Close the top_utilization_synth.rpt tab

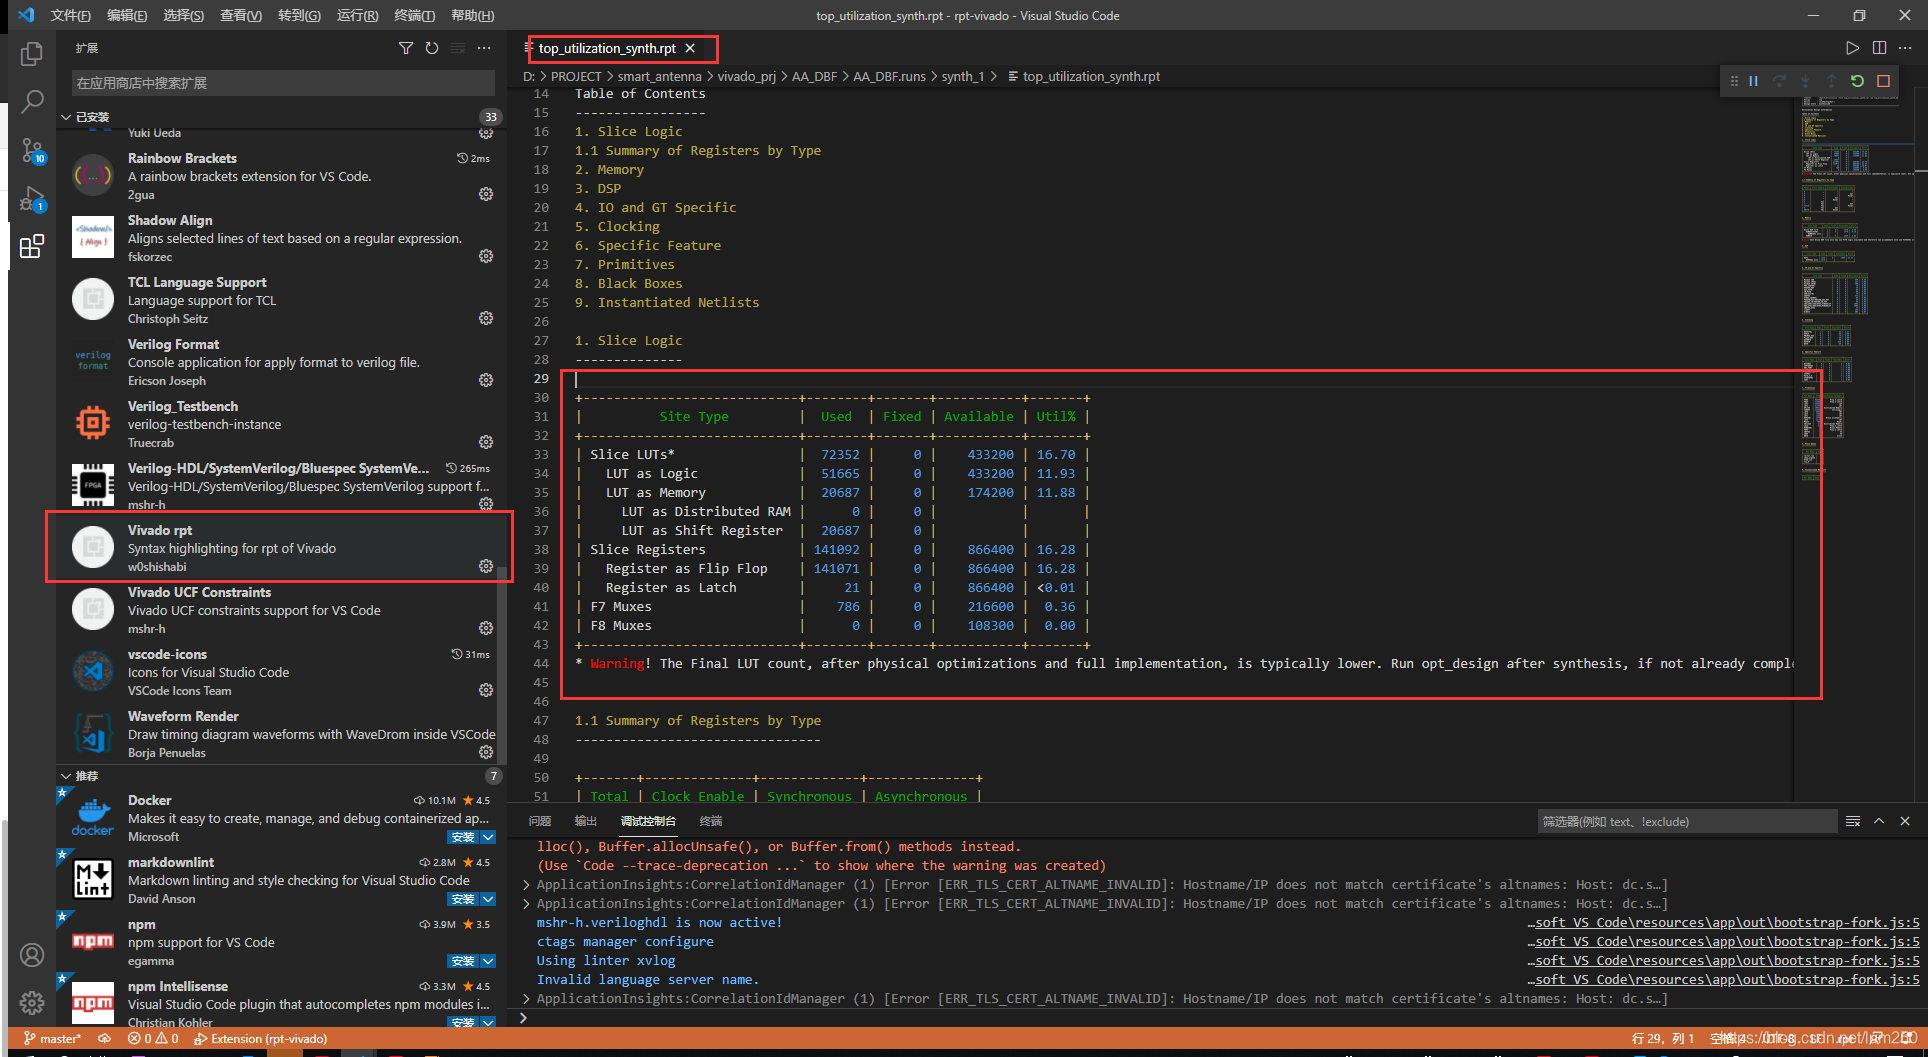690,48
